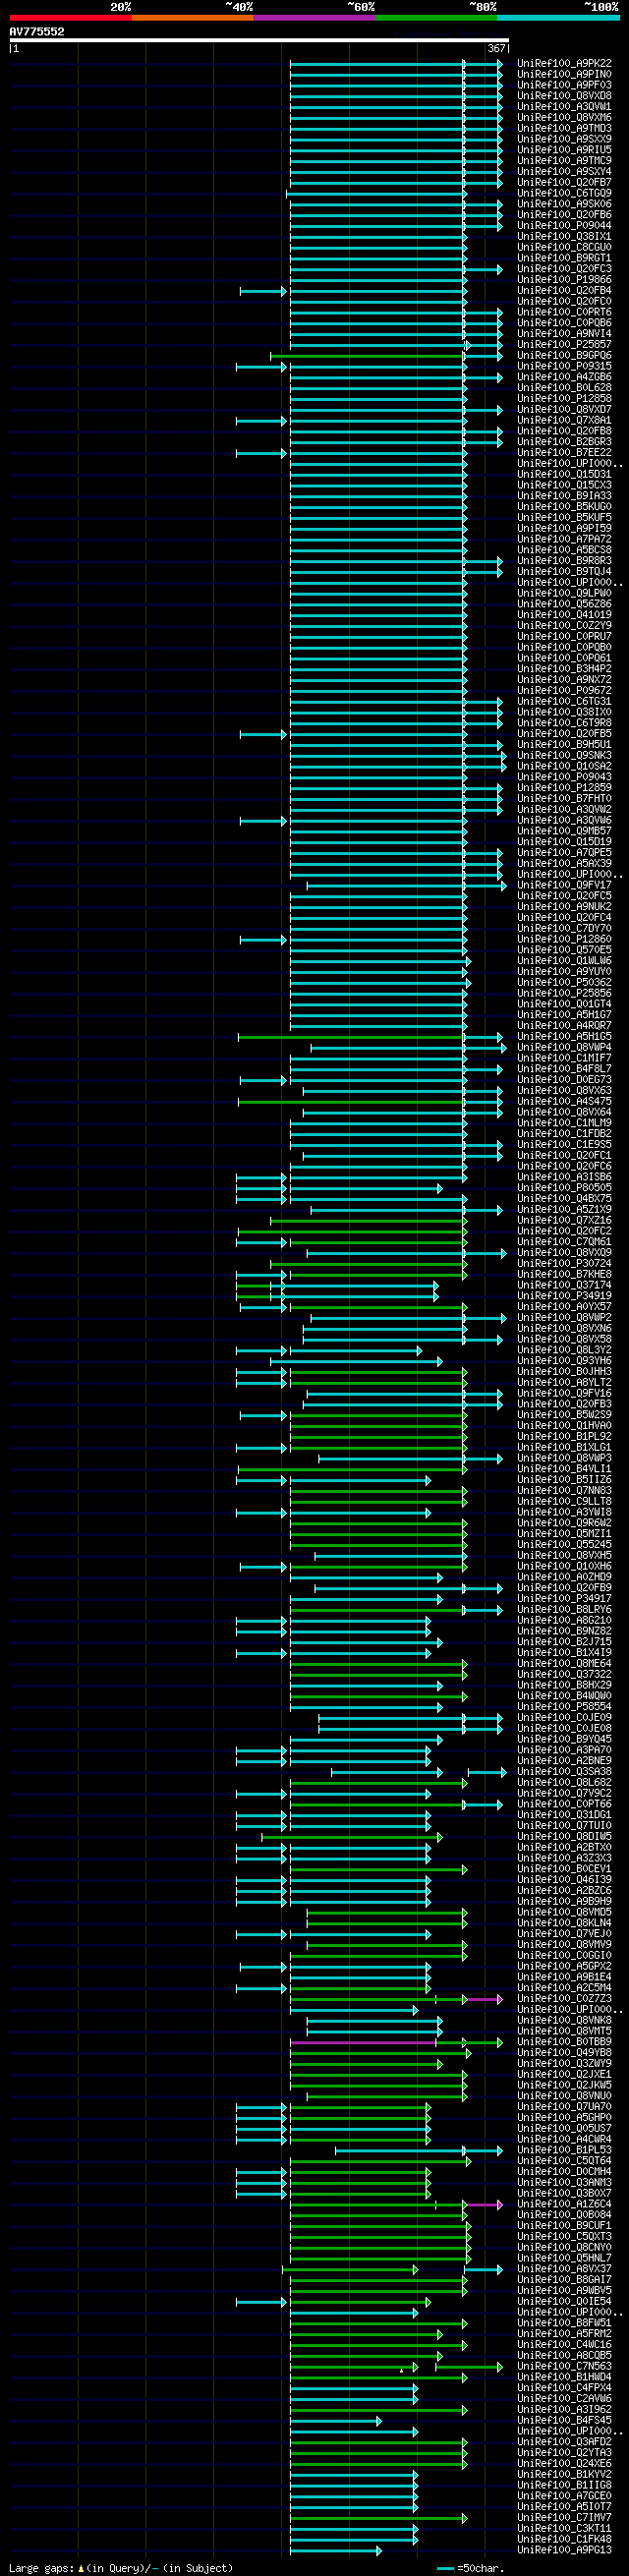Select the orange ~40% identity color band

click(x=192, y=17)
